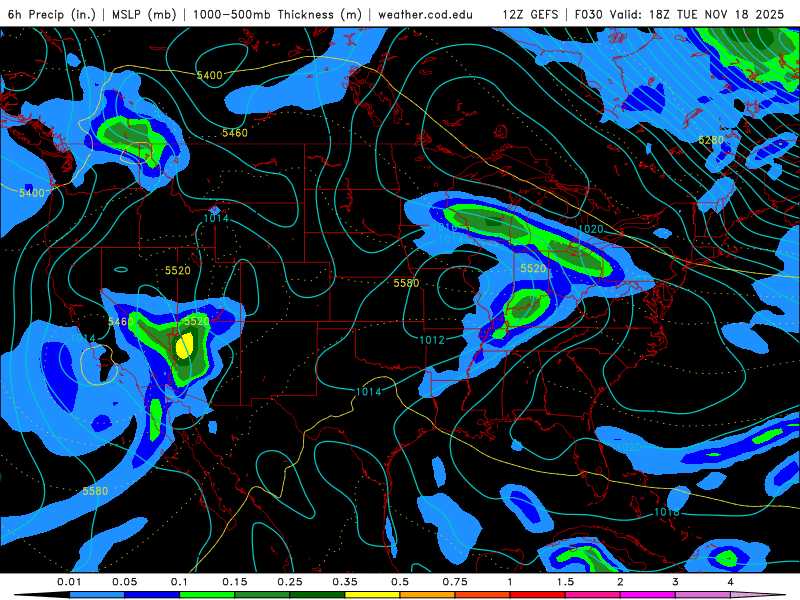Click the 1020 isobar label near Great Lakes
Viewport: 800px width, 600px height.
[591, 229]
